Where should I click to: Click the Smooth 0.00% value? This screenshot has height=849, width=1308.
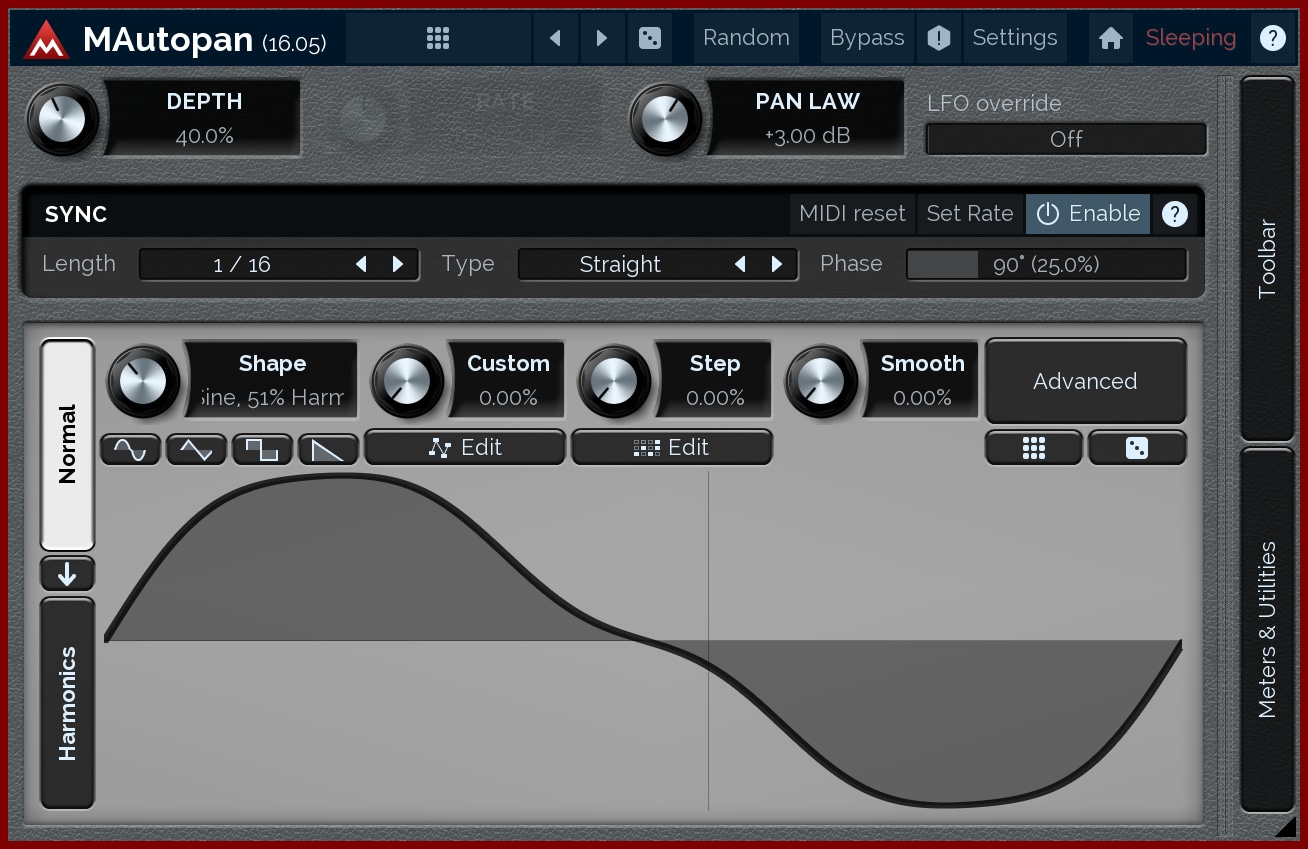click(x=922, y=398)
